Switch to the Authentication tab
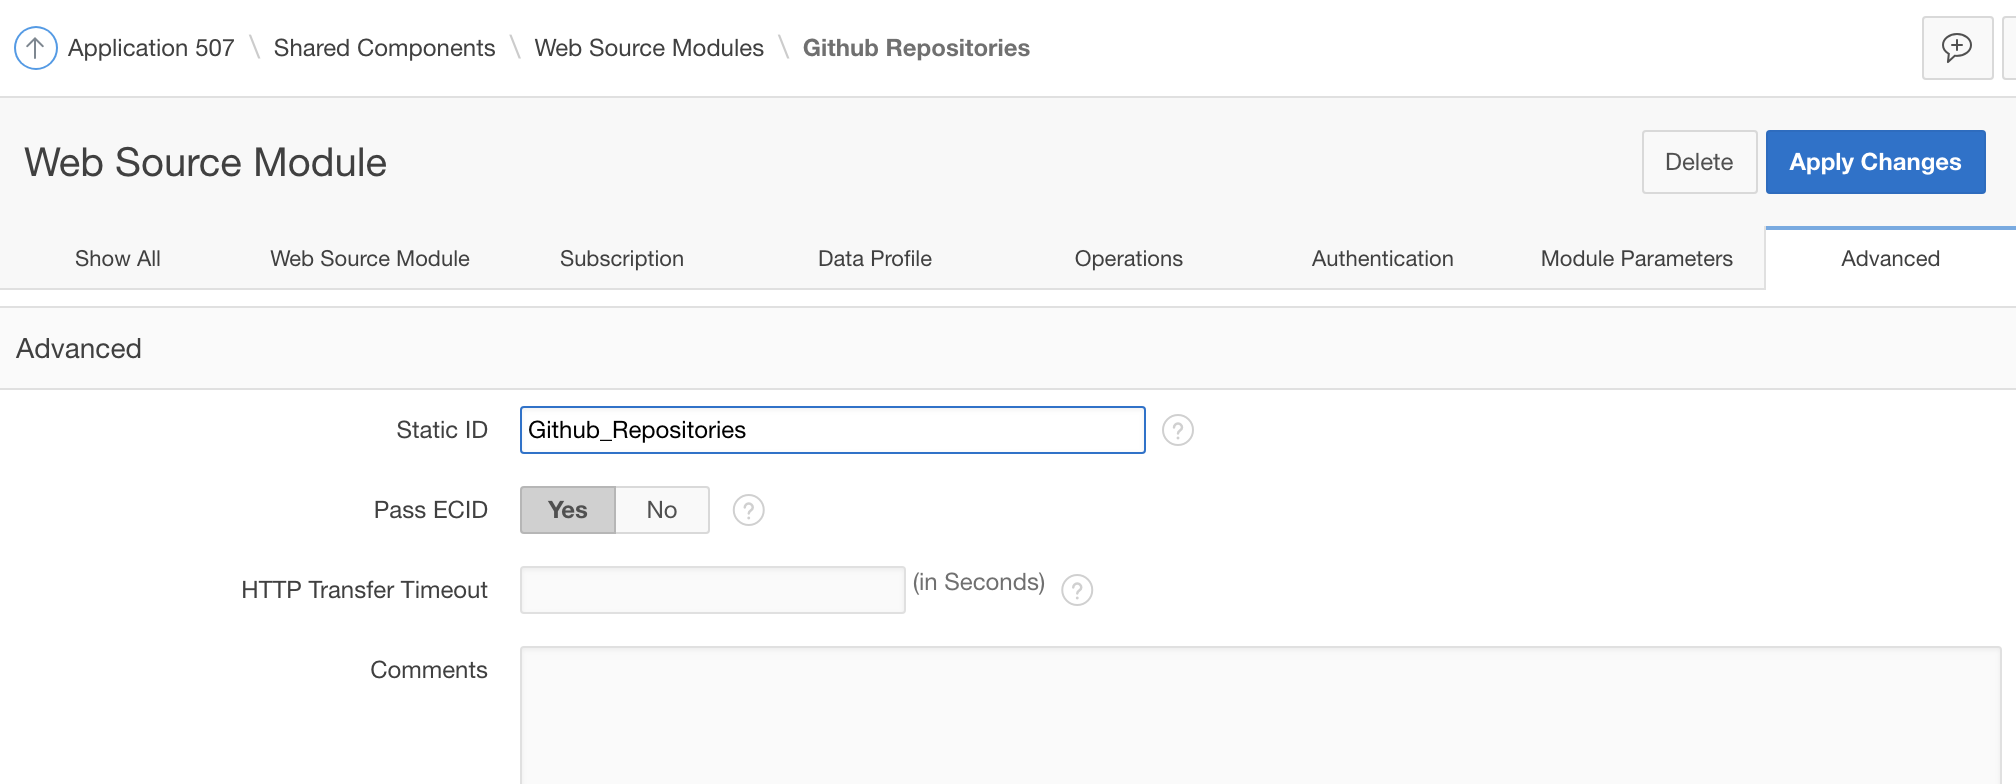The image size is (2016, 784). pyautogui.click(x=1382, y=259)
